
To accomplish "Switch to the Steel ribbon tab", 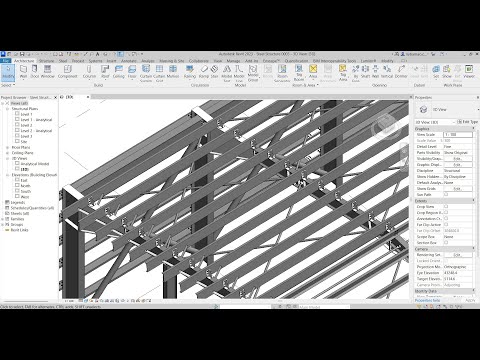I will pyautogui.click(x=63, y=61).
